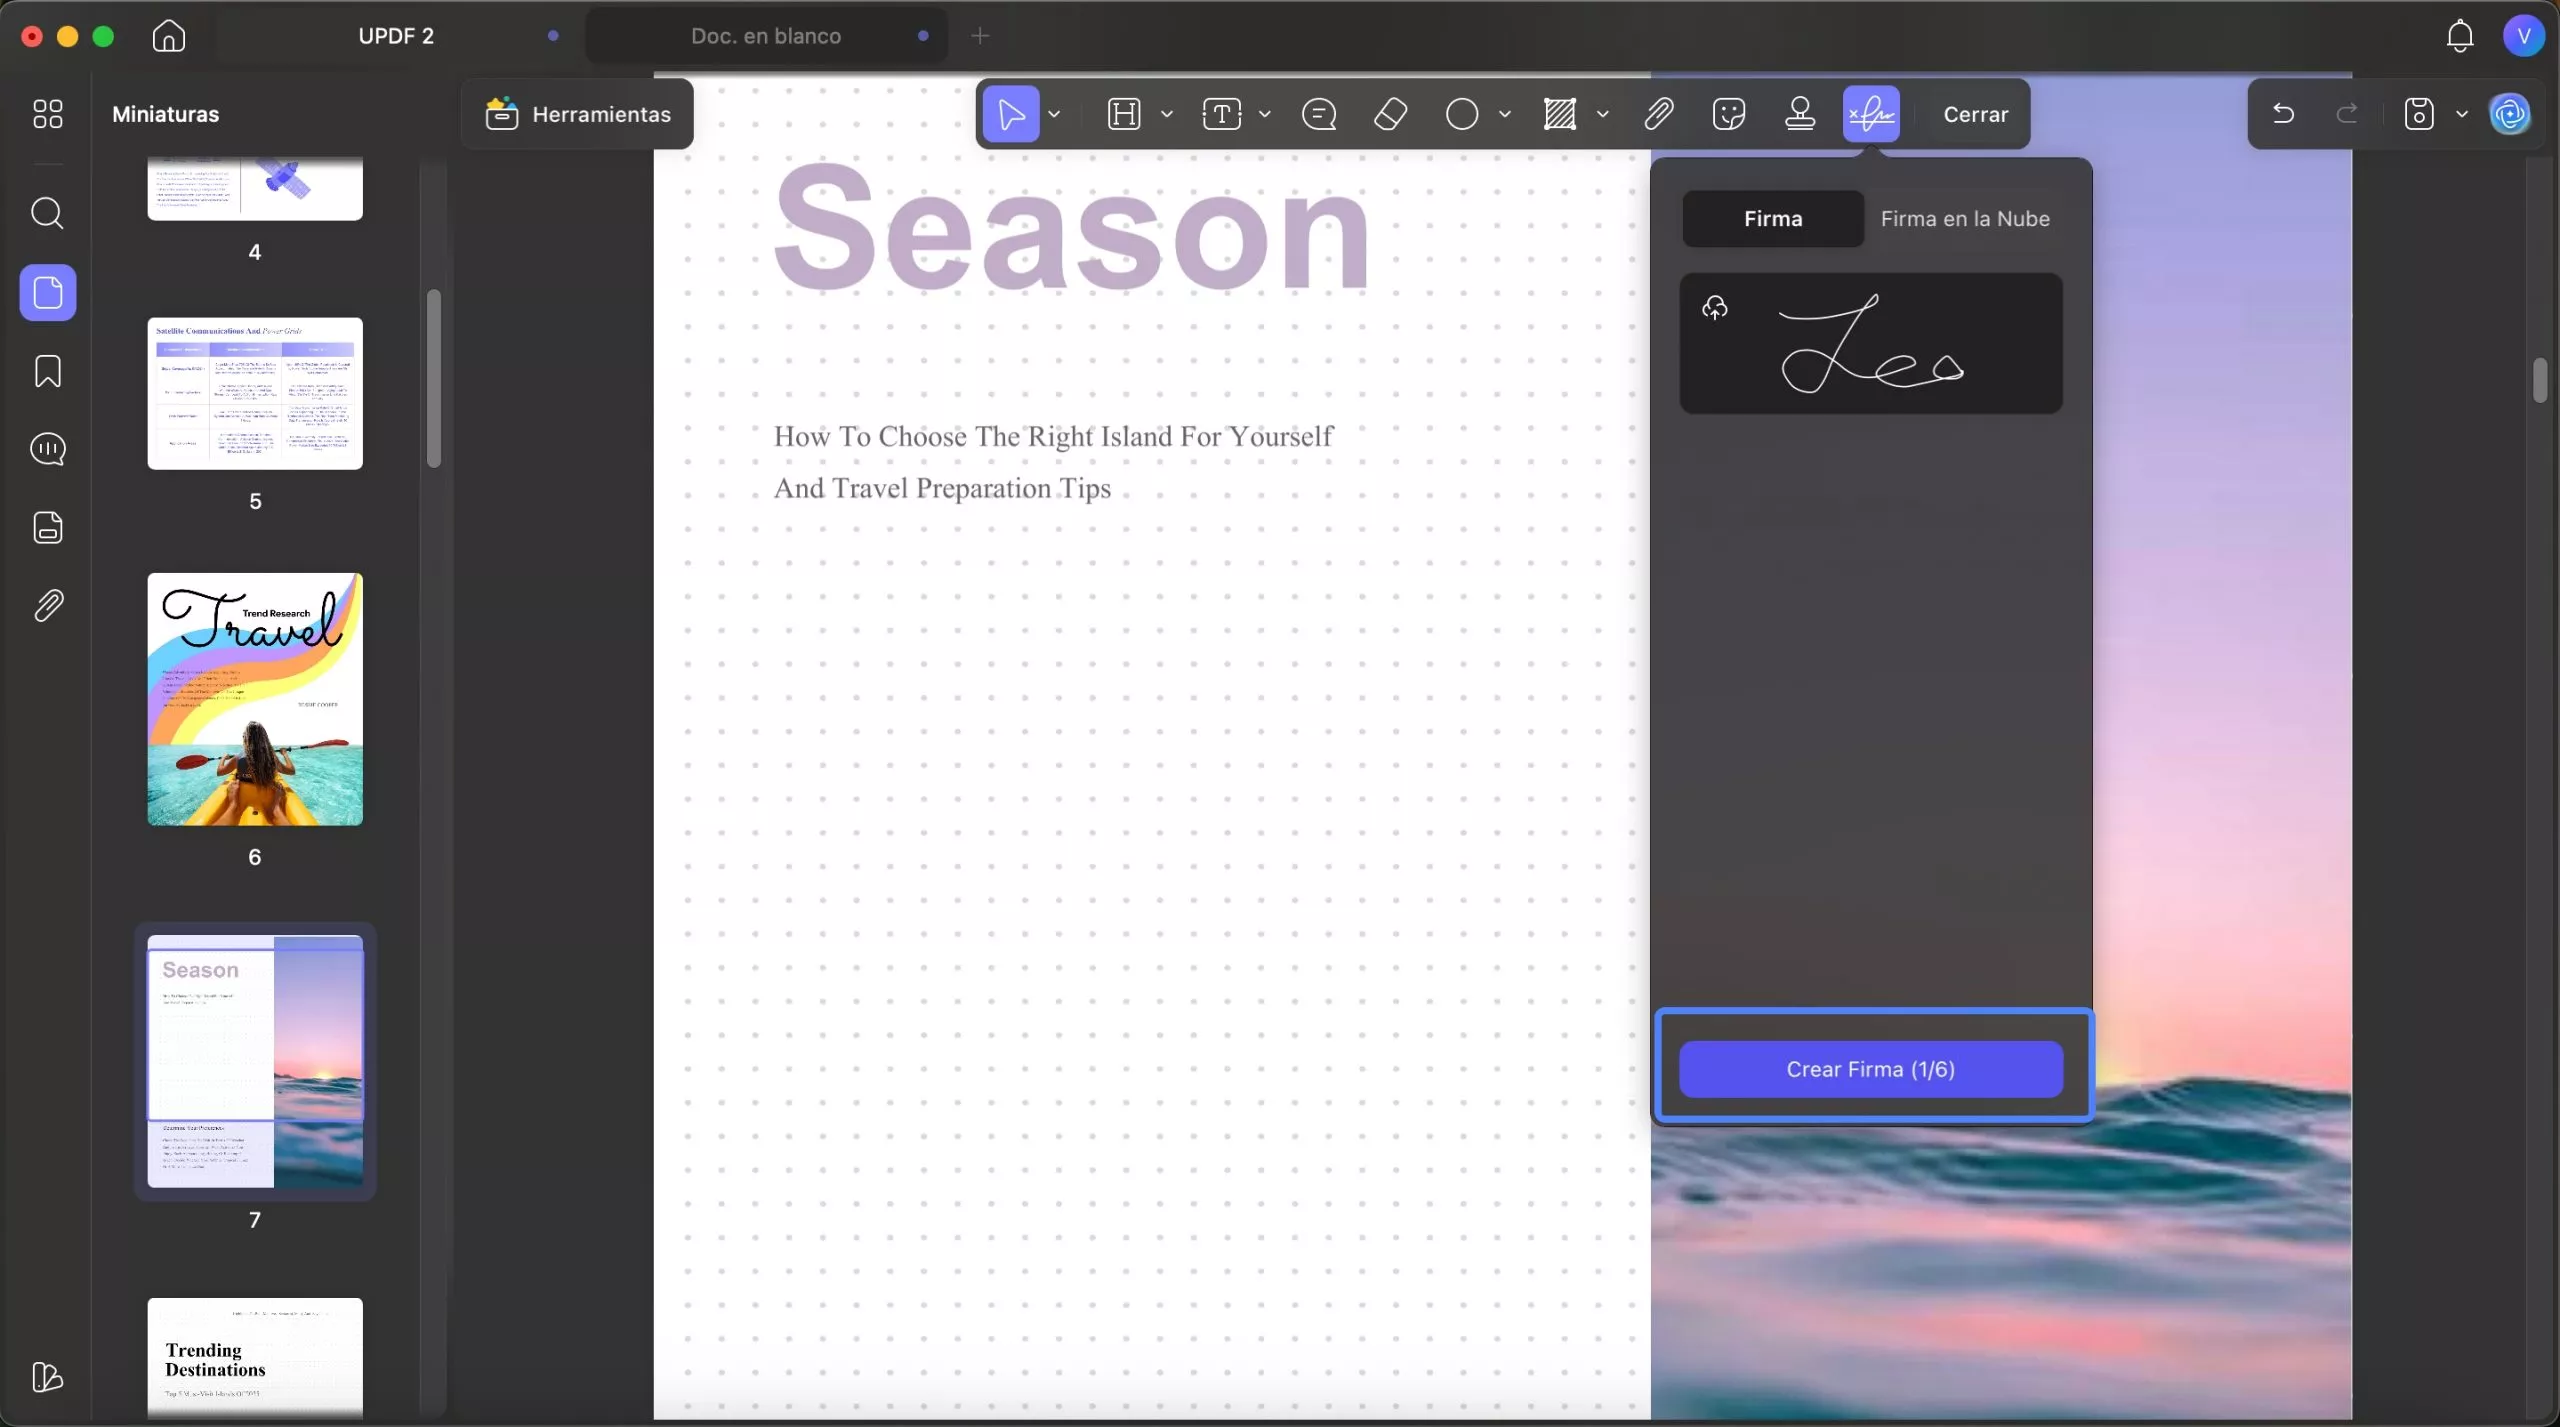Expand the highlight tool dropdown arrow
The image size is (2560, 1427).
click(x=1166, y=114)
